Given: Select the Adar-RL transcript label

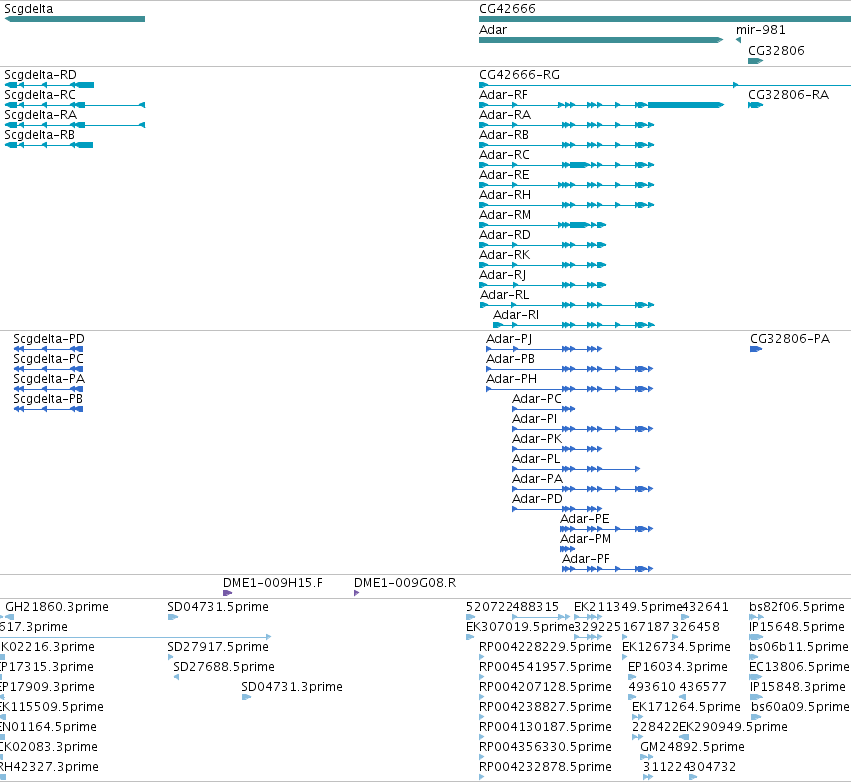Looking at the screenshot, I should click(504, 295).
